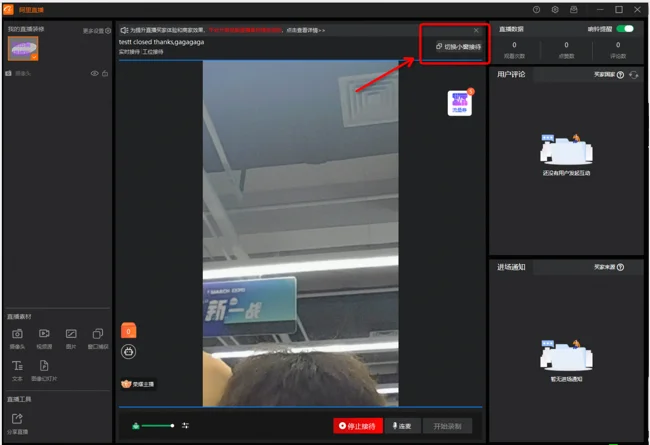Click 切换小窗接待 switch to small window
Image resolution: width=650 pixels, height=445 pixels.
click(x=458, y=46)
